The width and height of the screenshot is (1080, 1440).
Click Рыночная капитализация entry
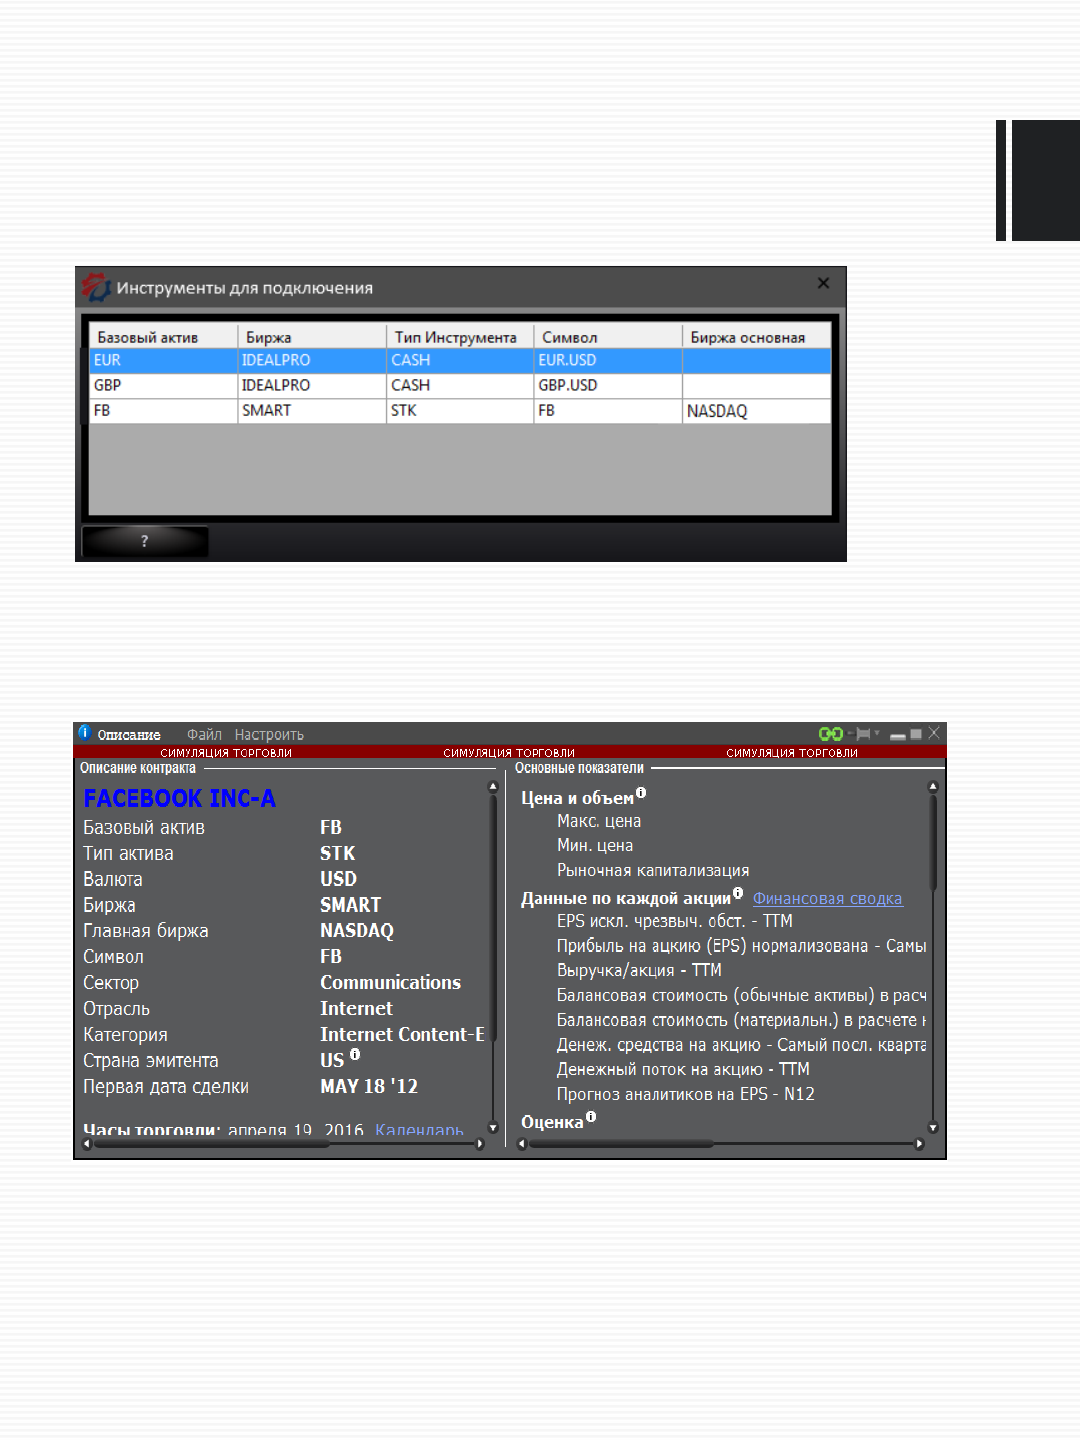[653, 871]
